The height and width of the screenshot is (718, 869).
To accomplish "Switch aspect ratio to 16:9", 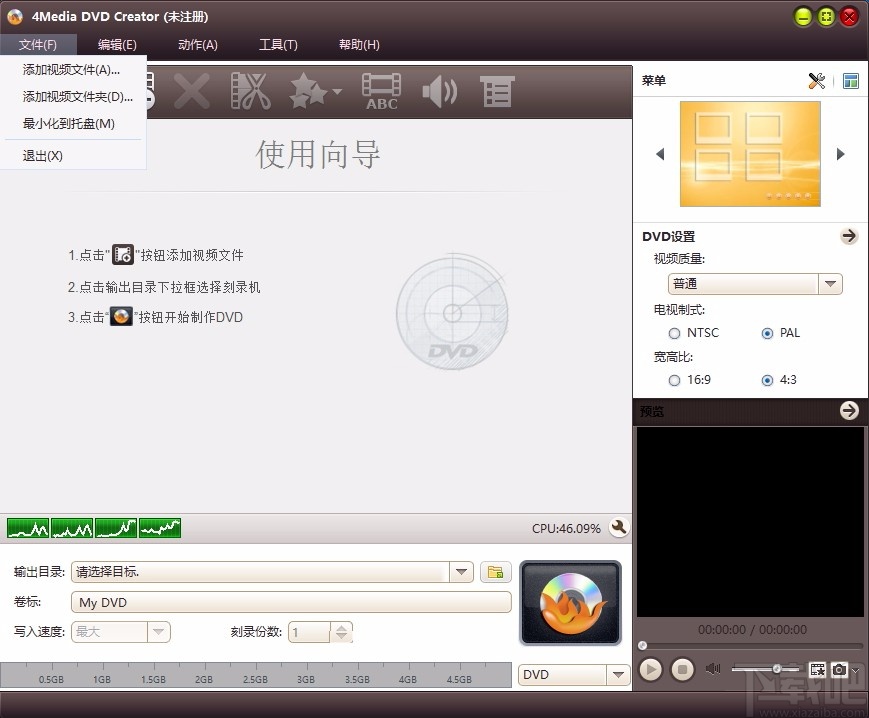I will (675, 380).
